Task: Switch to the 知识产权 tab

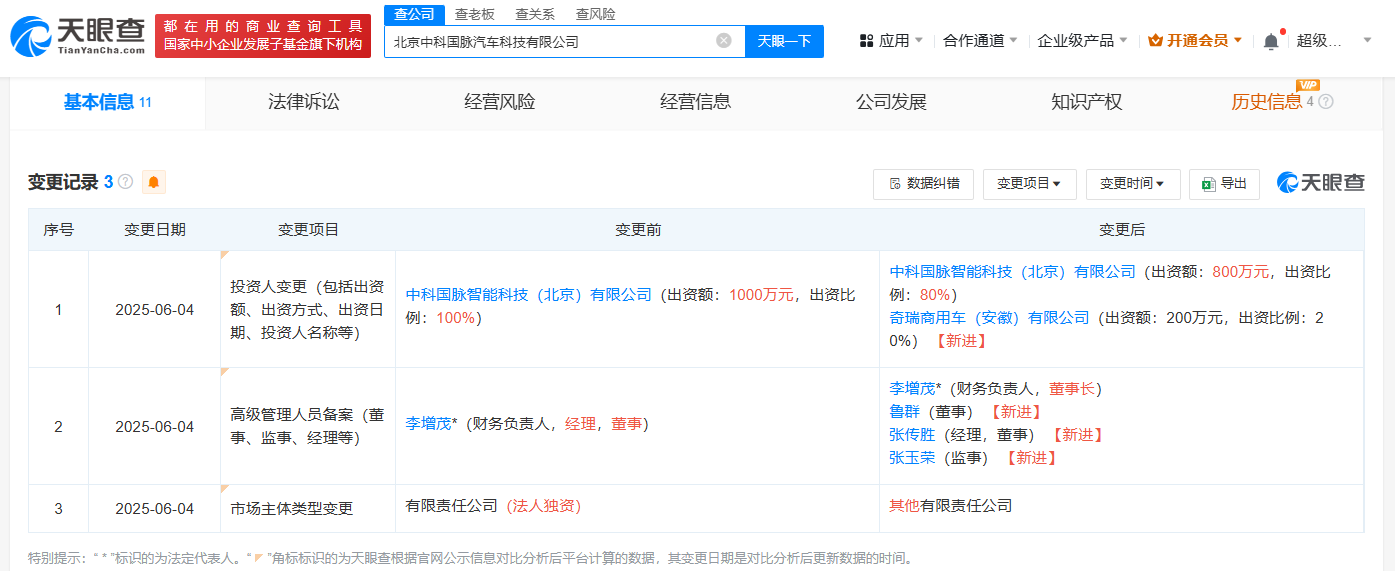Action: (1087, 102)
